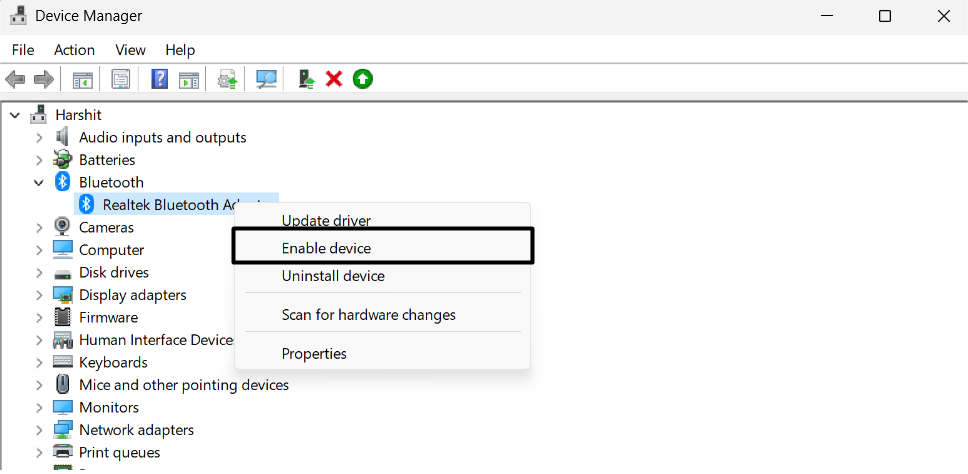Select the Keyboards label
Screen dimensions: 968x474
pos(113,362)
